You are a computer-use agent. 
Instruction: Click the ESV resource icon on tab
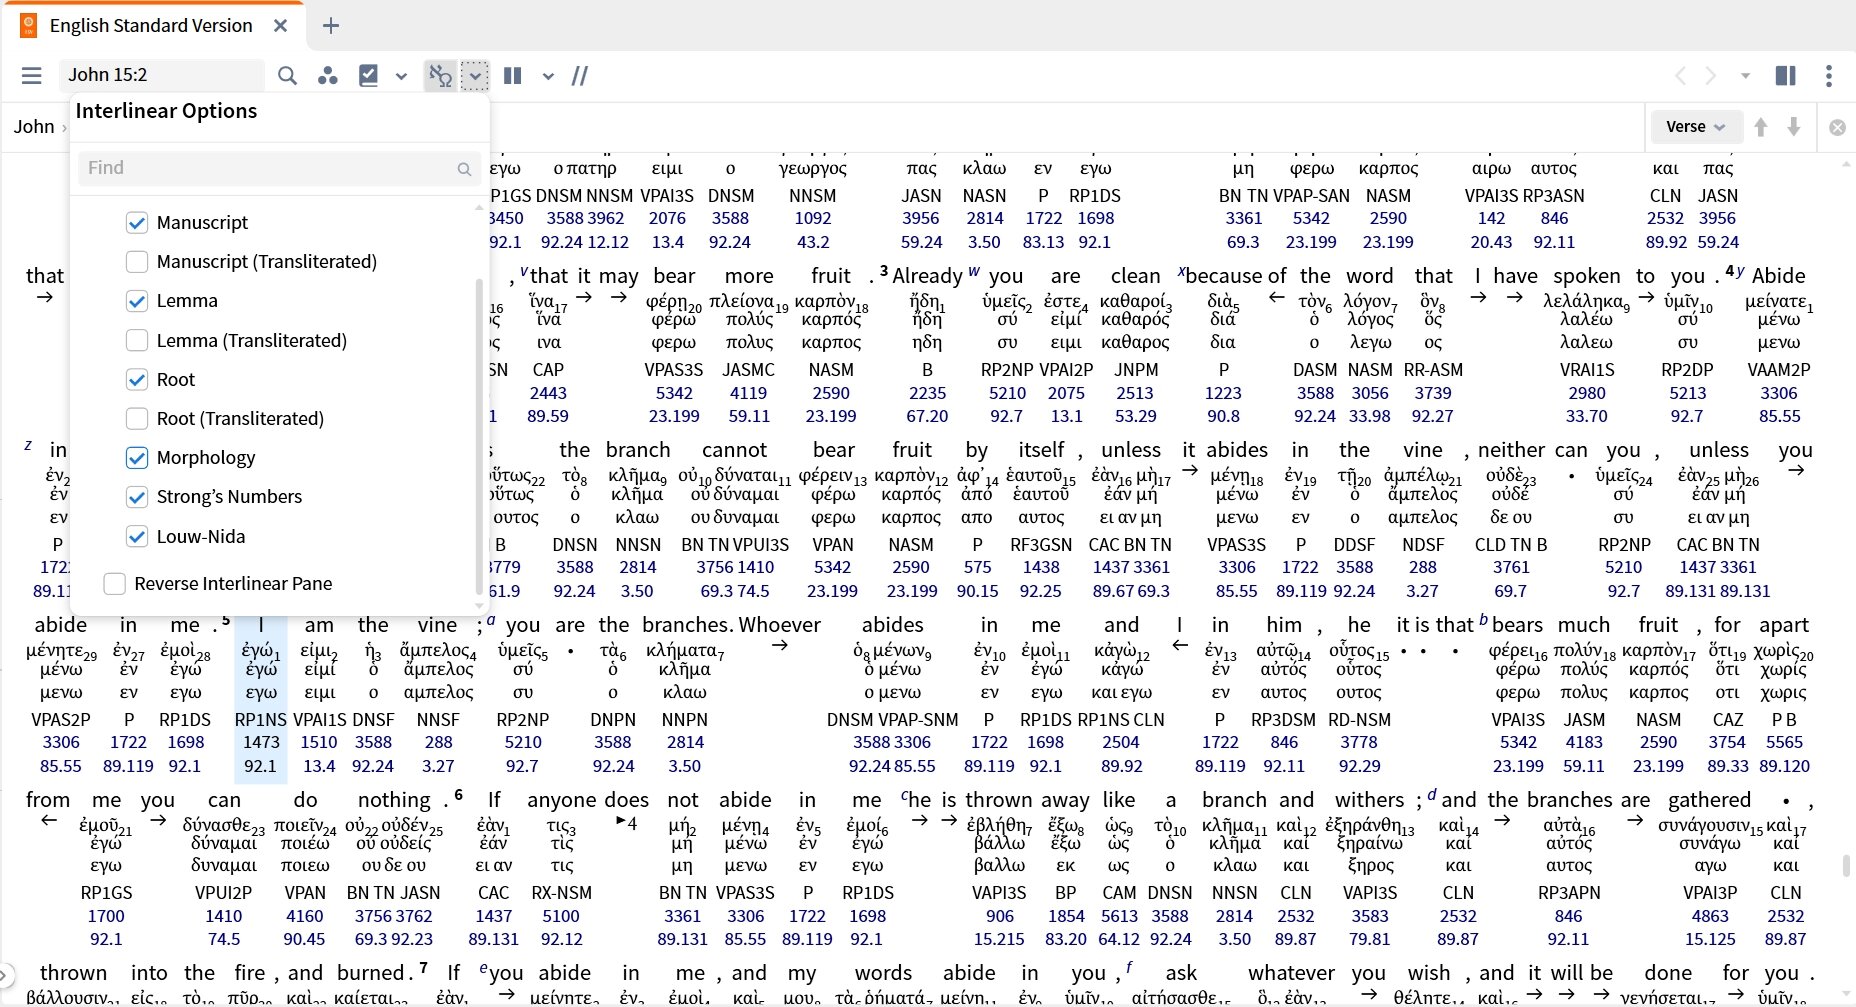[x=29, y=26]
